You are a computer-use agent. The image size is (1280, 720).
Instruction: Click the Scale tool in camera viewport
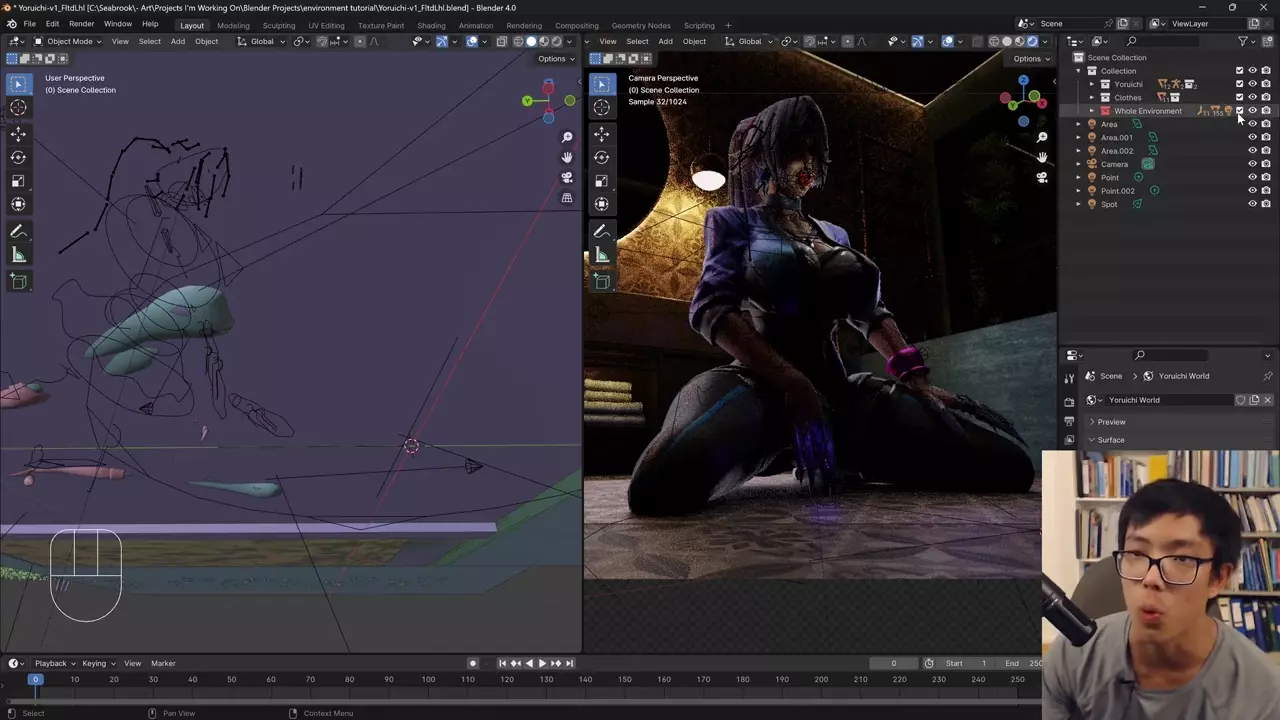[x=601, y=181]
